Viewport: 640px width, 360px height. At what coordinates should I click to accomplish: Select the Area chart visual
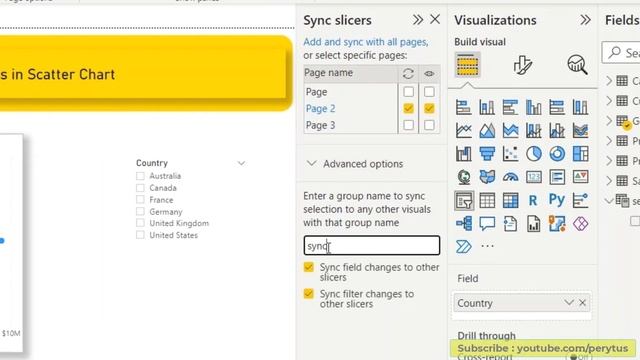[x=487, y=131]
